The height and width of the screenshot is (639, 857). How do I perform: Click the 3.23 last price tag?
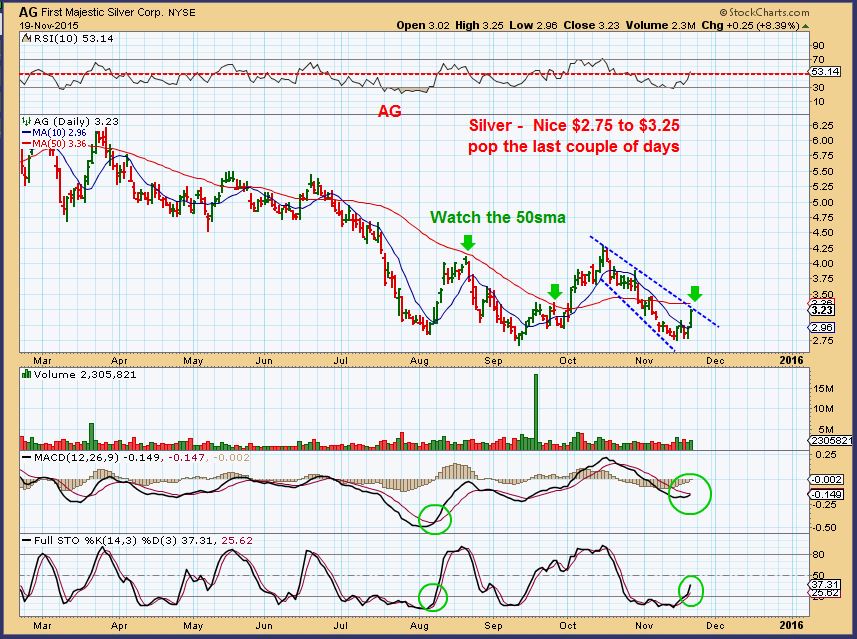pos(822,310)
